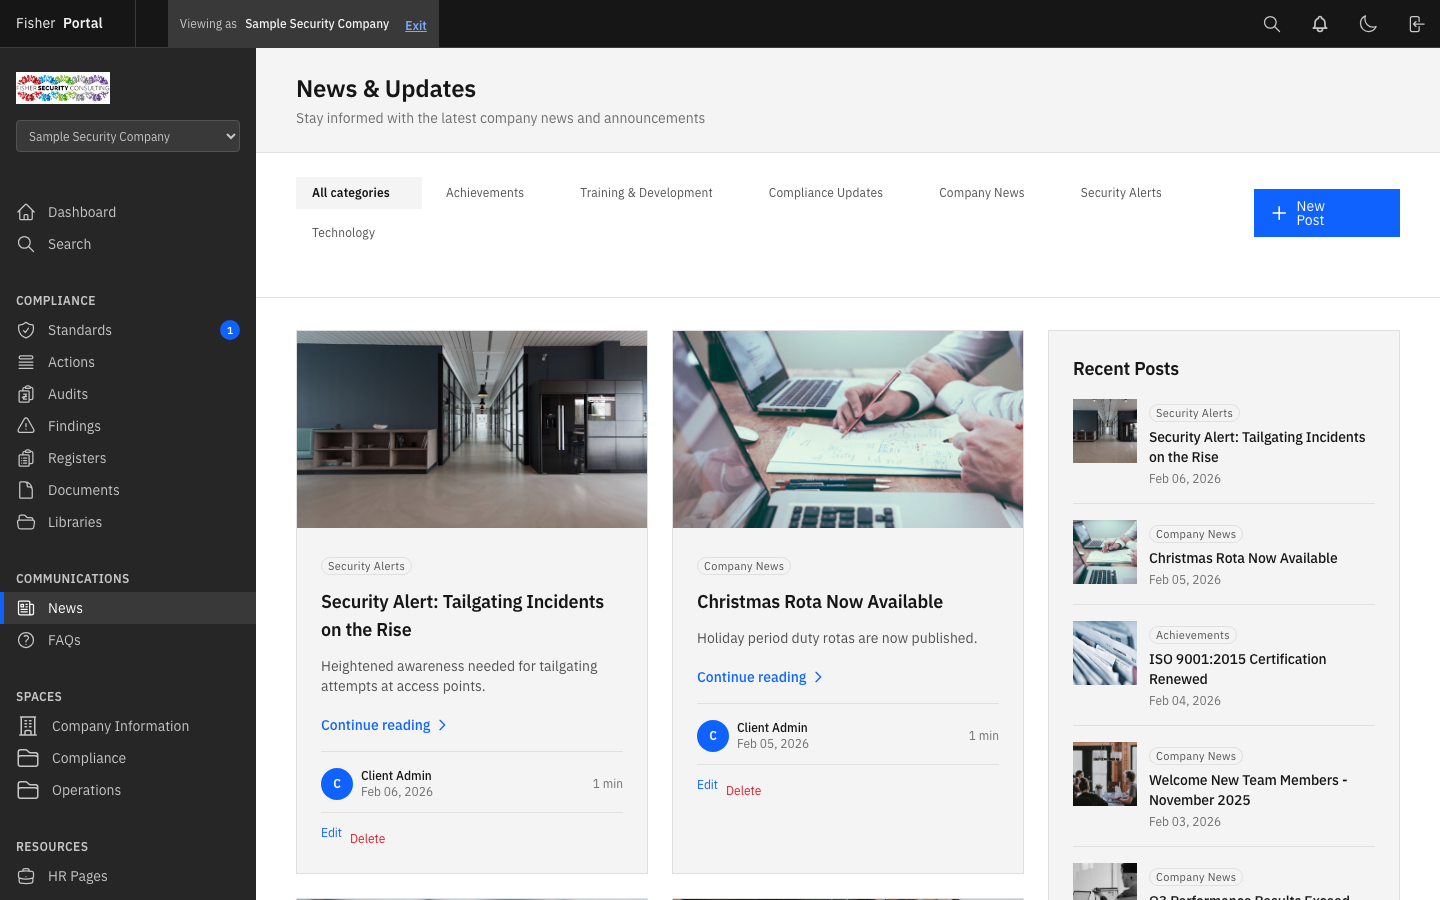The image size is (1440, 900).
Task: Click the logout icon in header
Action: [x=1416, y=24]
